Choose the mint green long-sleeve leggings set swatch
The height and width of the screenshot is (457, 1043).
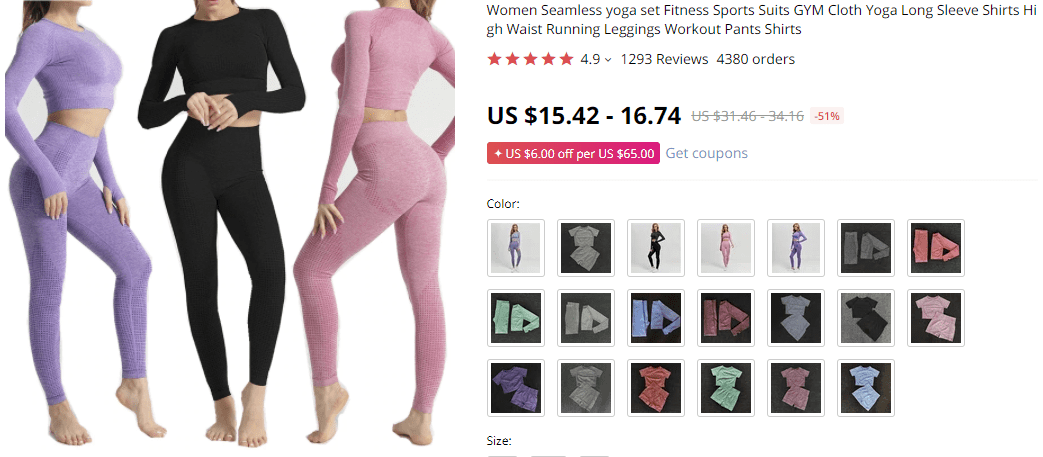516,318
